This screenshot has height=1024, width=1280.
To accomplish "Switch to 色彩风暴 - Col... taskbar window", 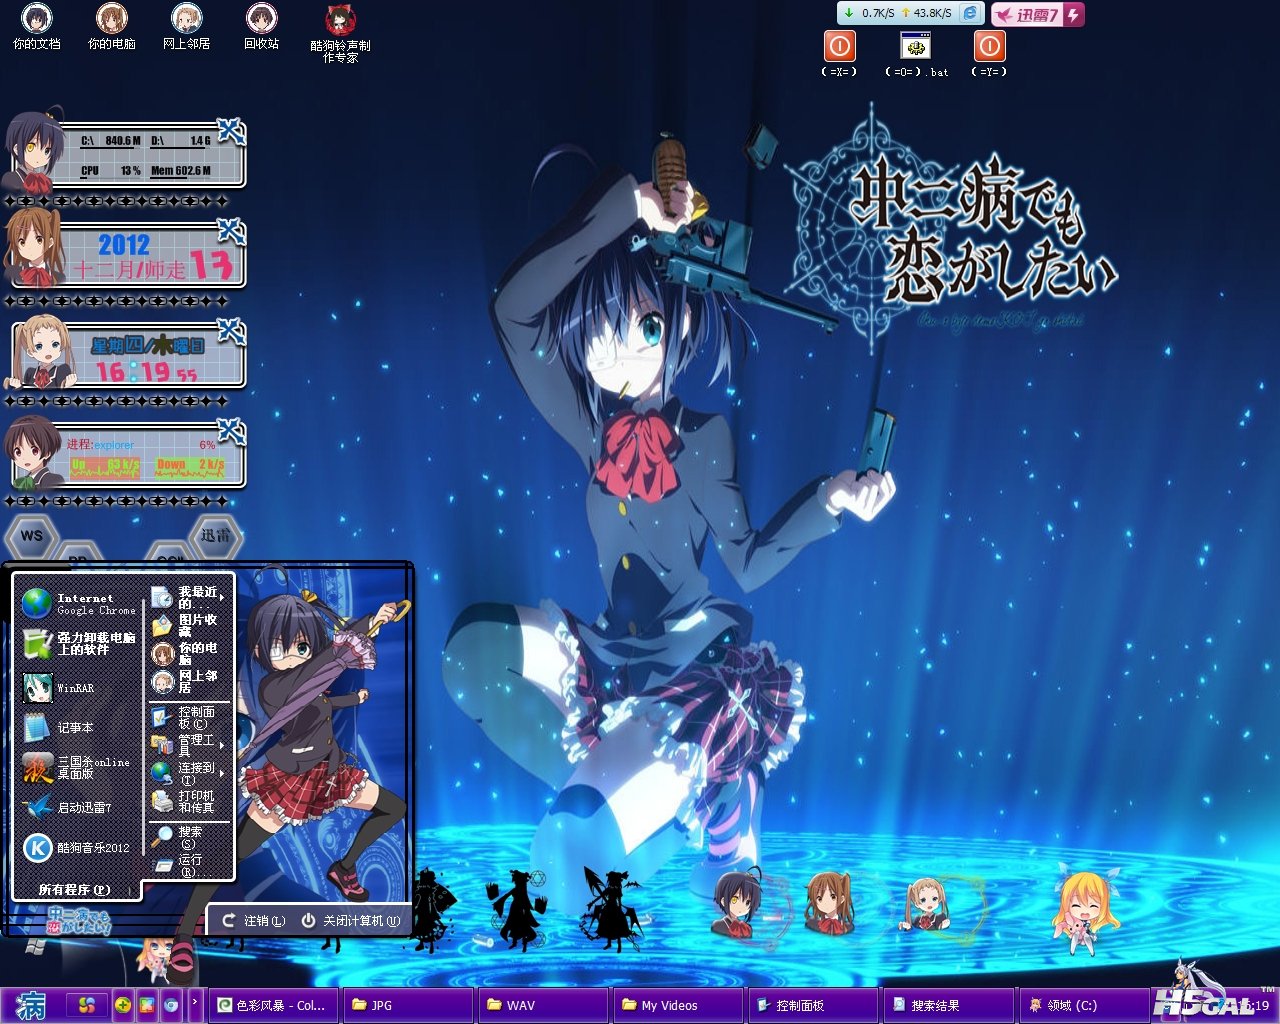I will pos(273,1005).
